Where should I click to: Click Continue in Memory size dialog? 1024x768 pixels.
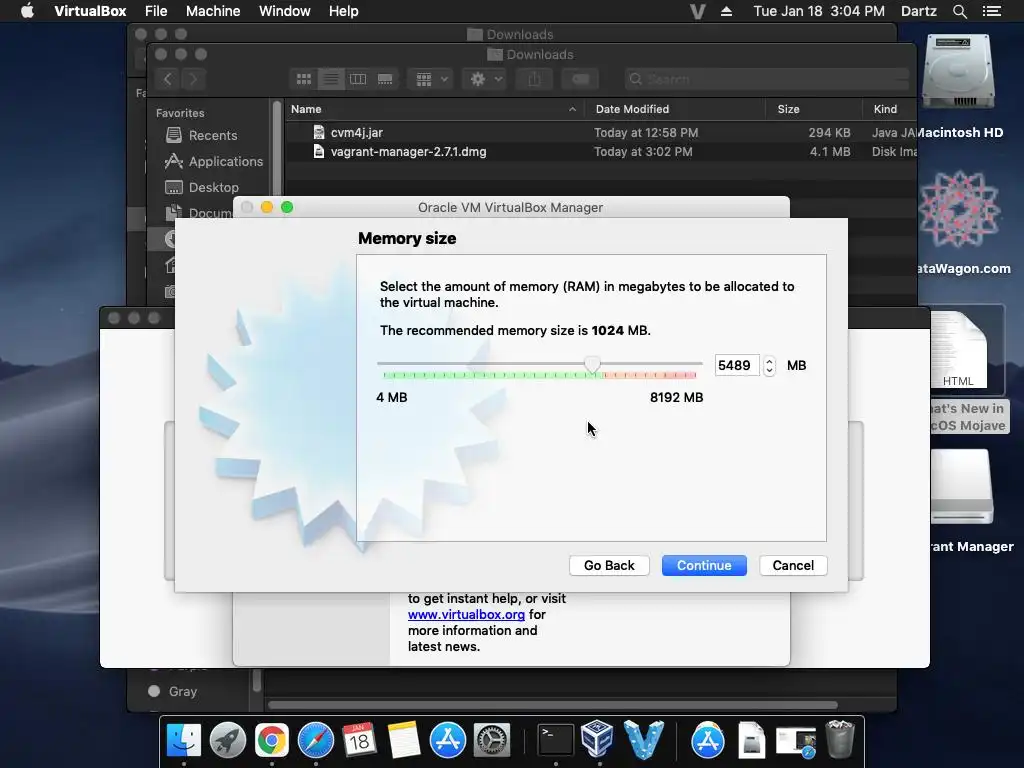tap(703, 566)
